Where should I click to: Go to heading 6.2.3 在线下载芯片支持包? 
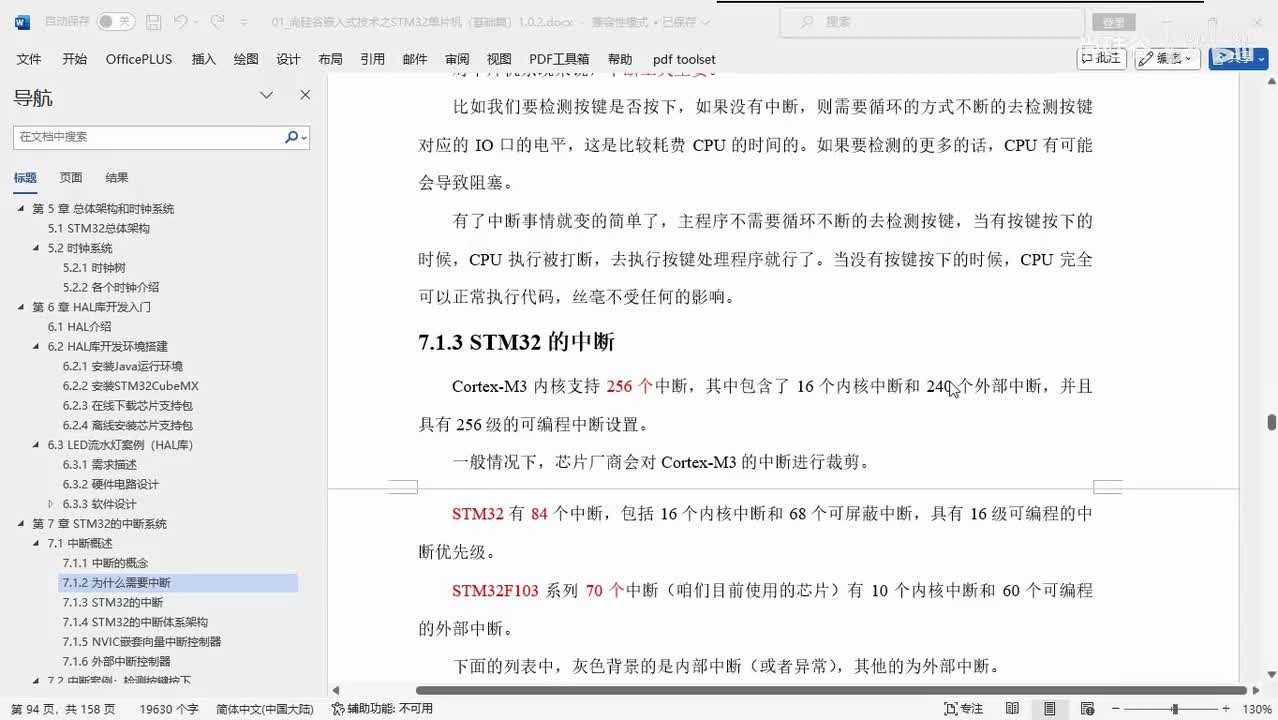[x=128, y=406]
